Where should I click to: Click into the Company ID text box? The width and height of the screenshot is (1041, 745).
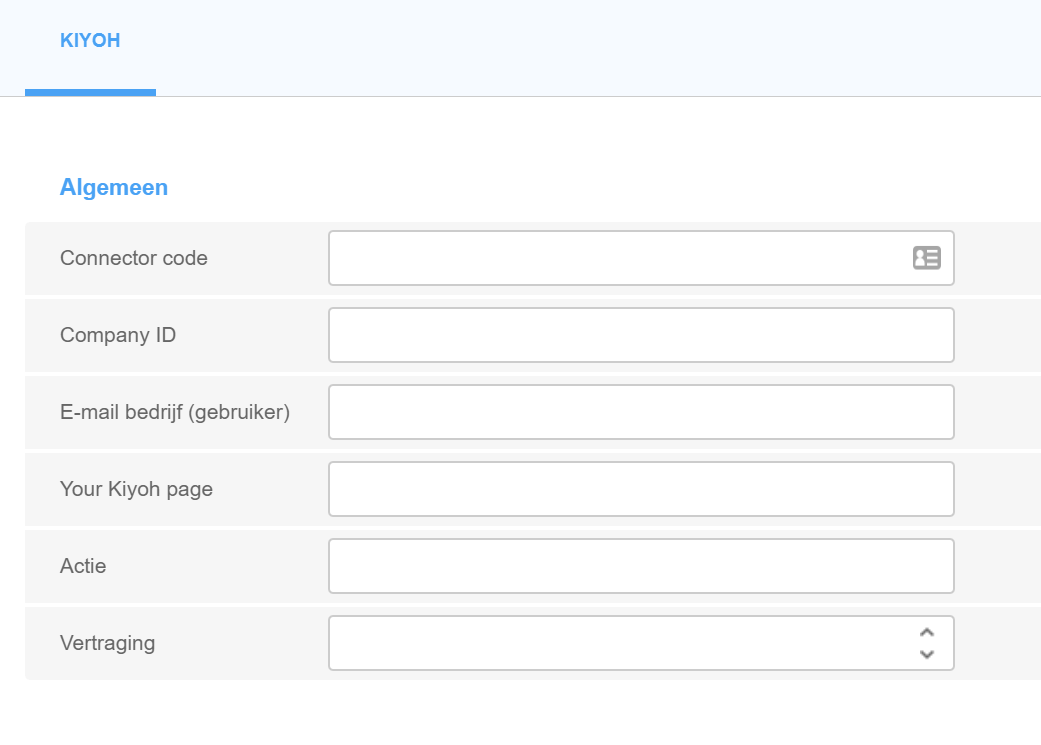(640, 335)
